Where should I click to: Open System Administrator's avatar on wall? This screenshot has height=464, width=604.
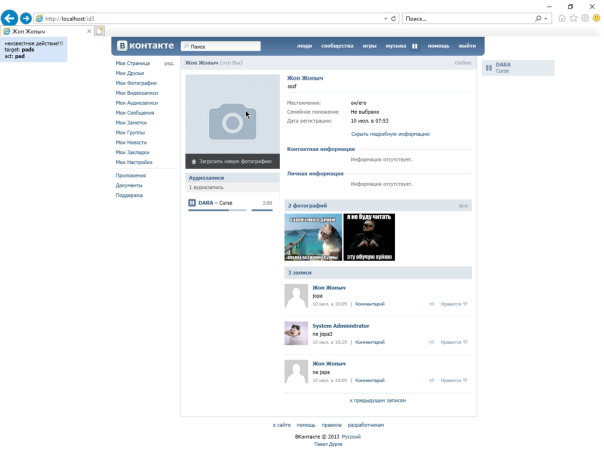tap(296, 333)
